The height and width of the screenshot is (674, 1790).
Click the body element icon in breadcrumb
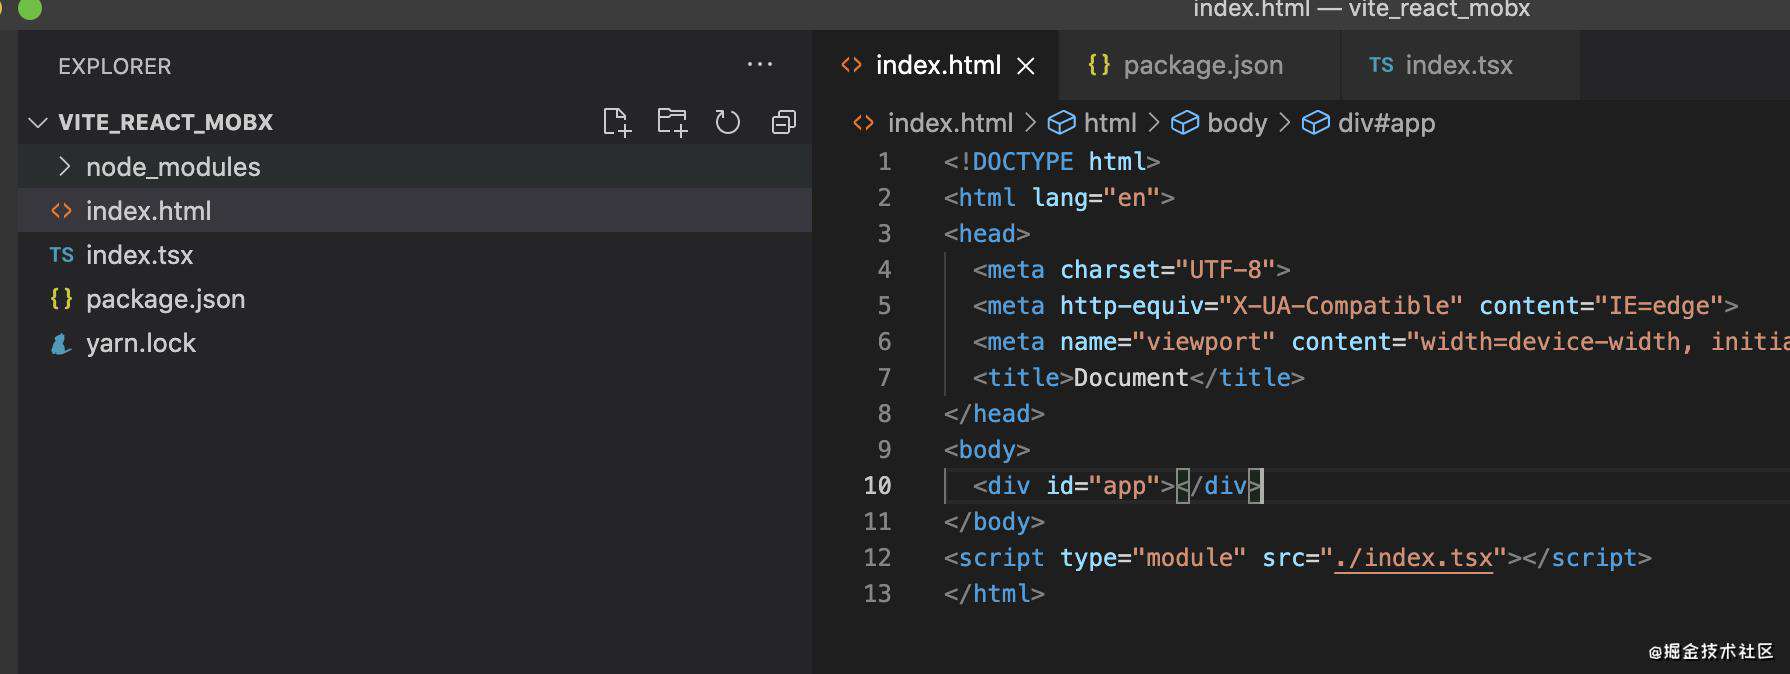[x=1185, y=123]
